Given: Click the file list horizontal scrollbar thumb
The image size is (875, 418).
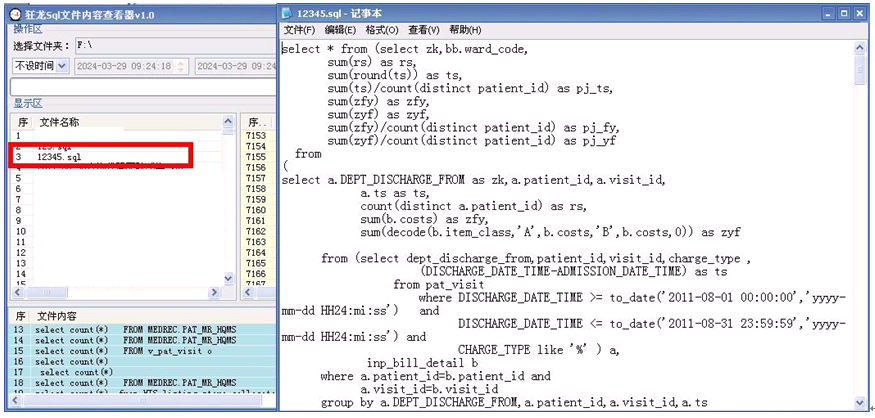Looking at the screenshot, I should coord(47,292).
